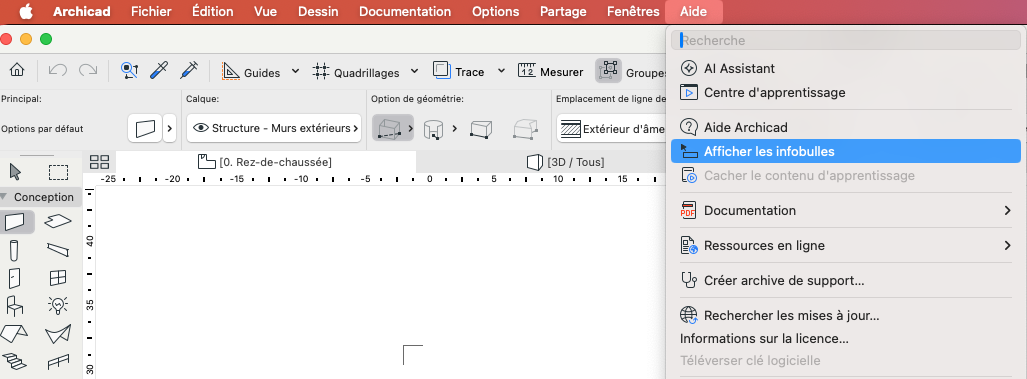Screen dimensions: 1027x379
Task: Expand arrow next to default settings
Action: coord(170,128)
